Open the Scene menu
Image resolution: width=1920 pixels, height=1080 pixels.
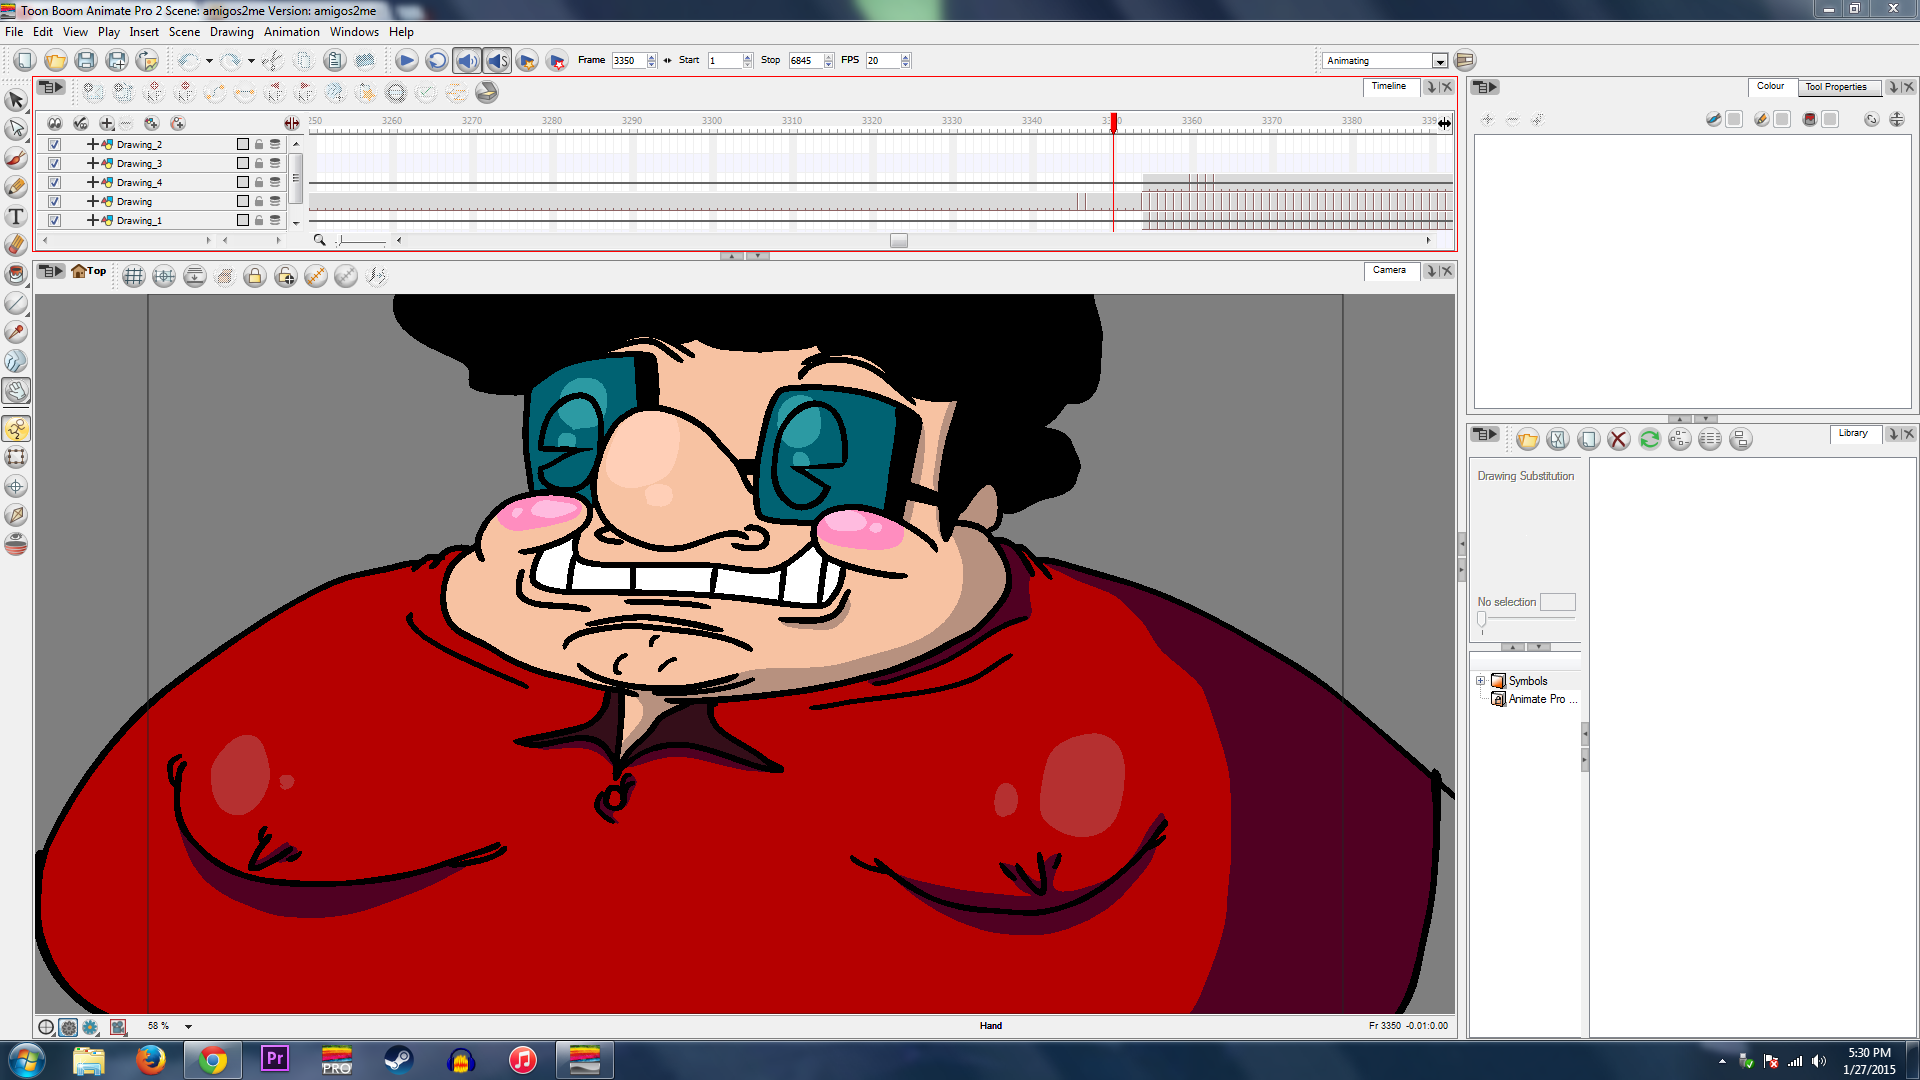pos(184,32)
